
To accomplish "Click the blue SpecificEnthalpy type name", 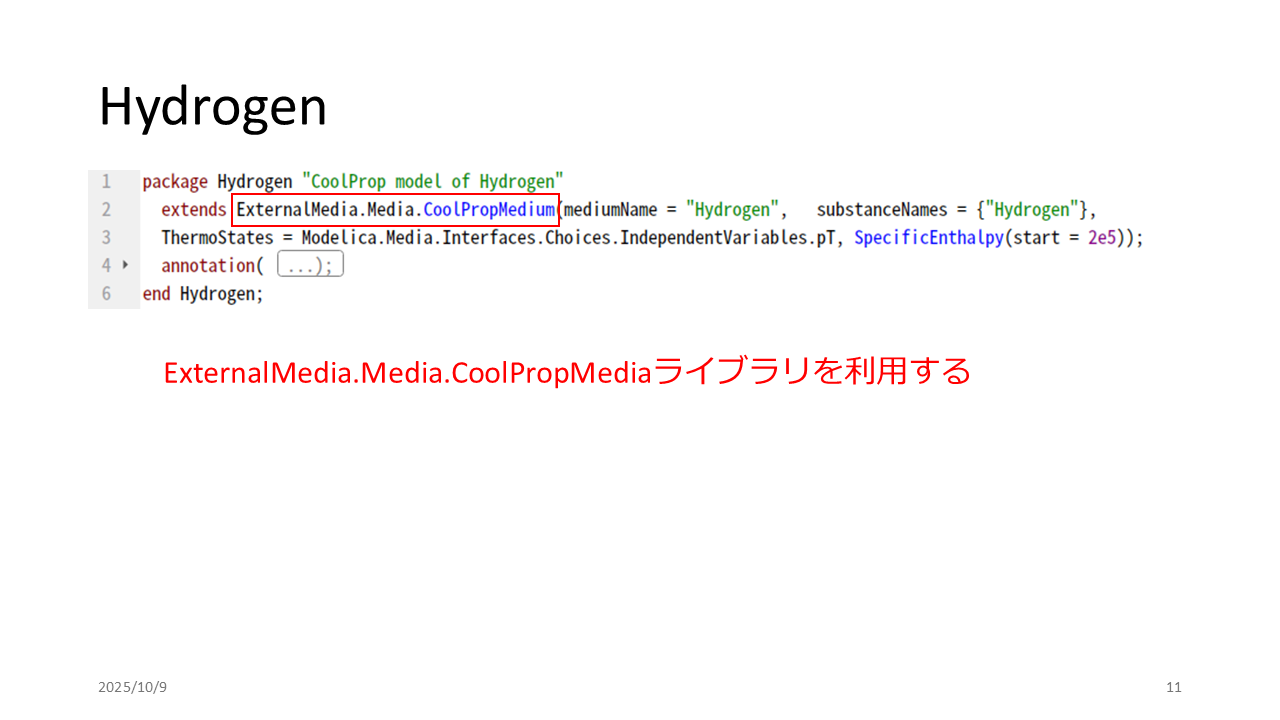I will click(x=928, y=238).
